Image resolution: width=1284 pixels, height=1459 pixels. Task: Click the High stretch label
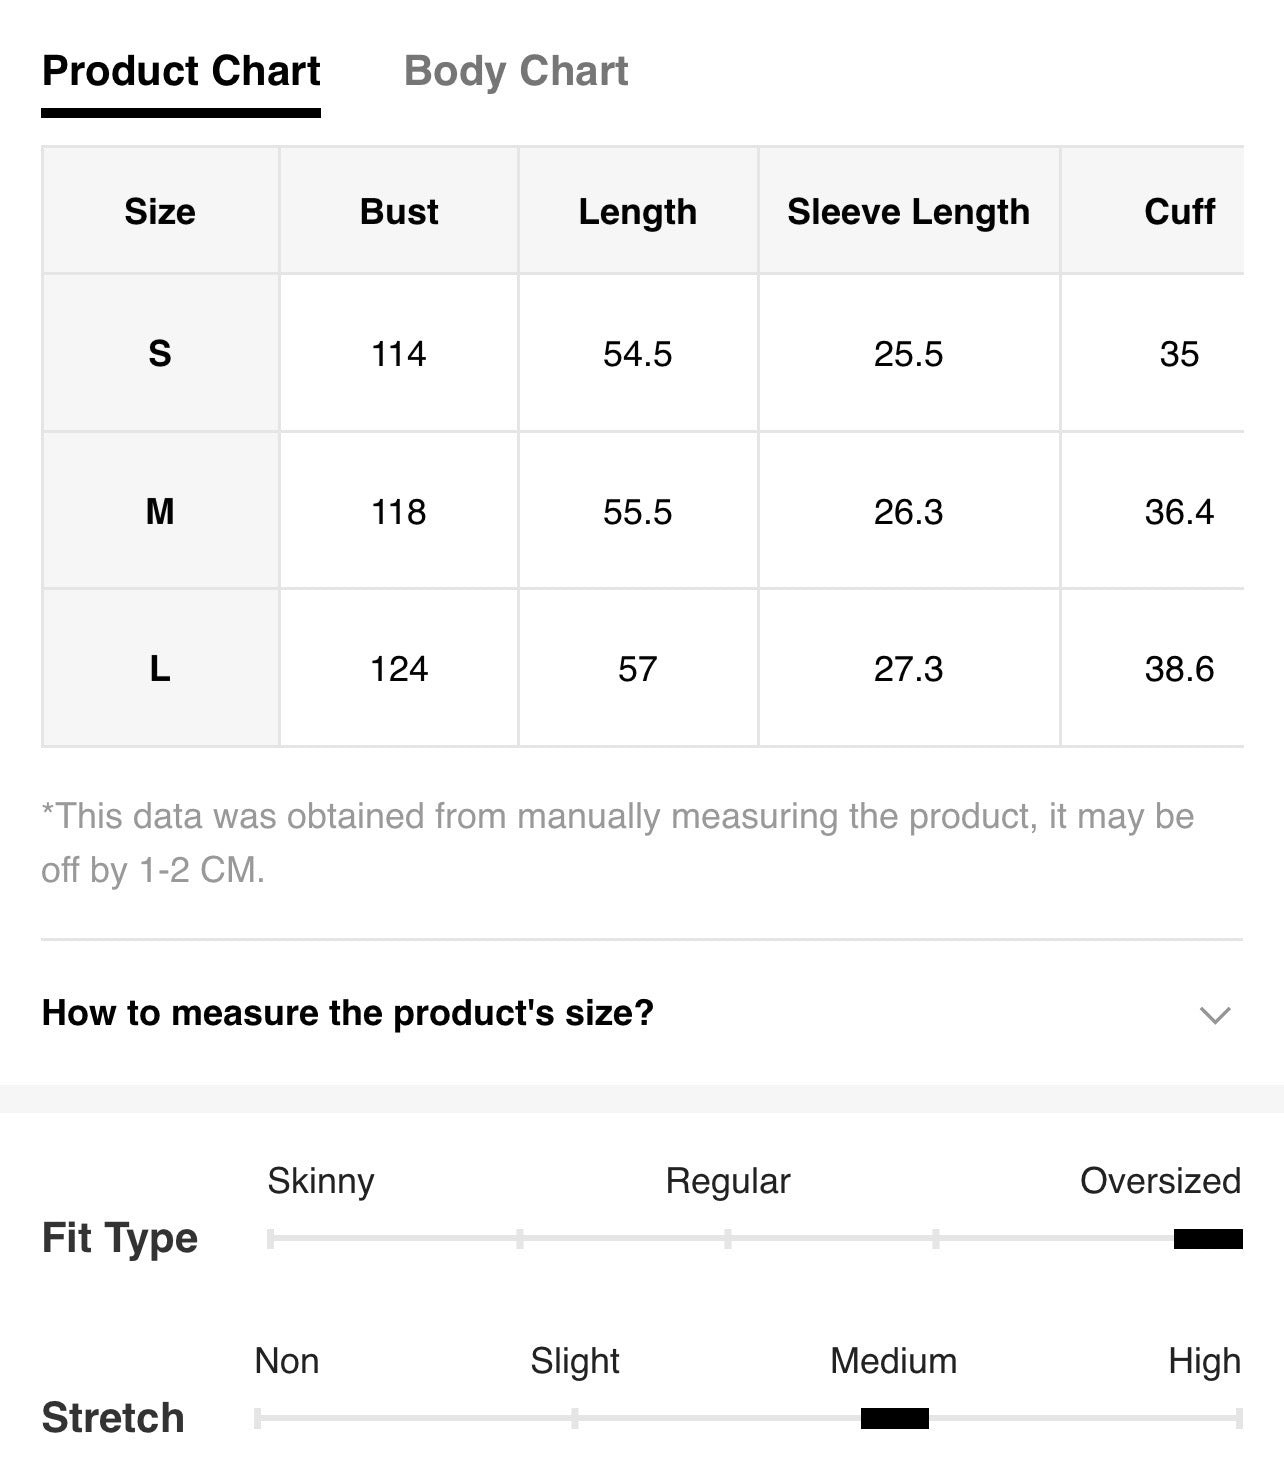(1204, 1362)
